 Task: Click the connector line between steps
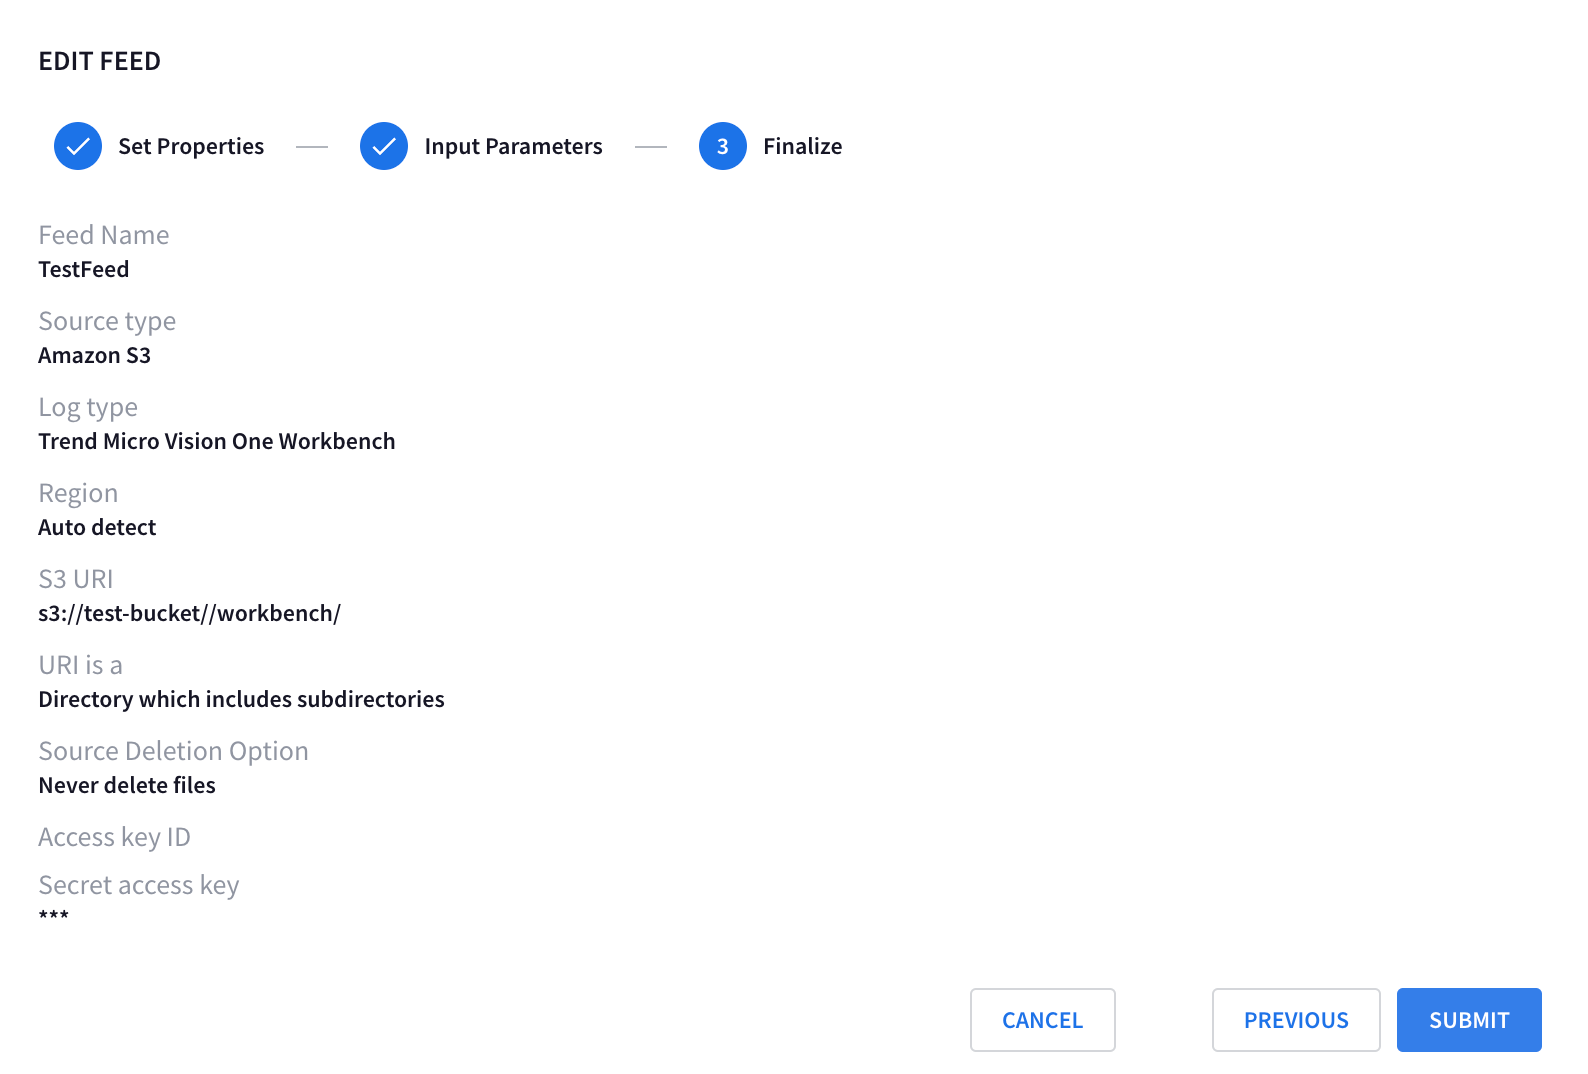click(x=311, y=146)
